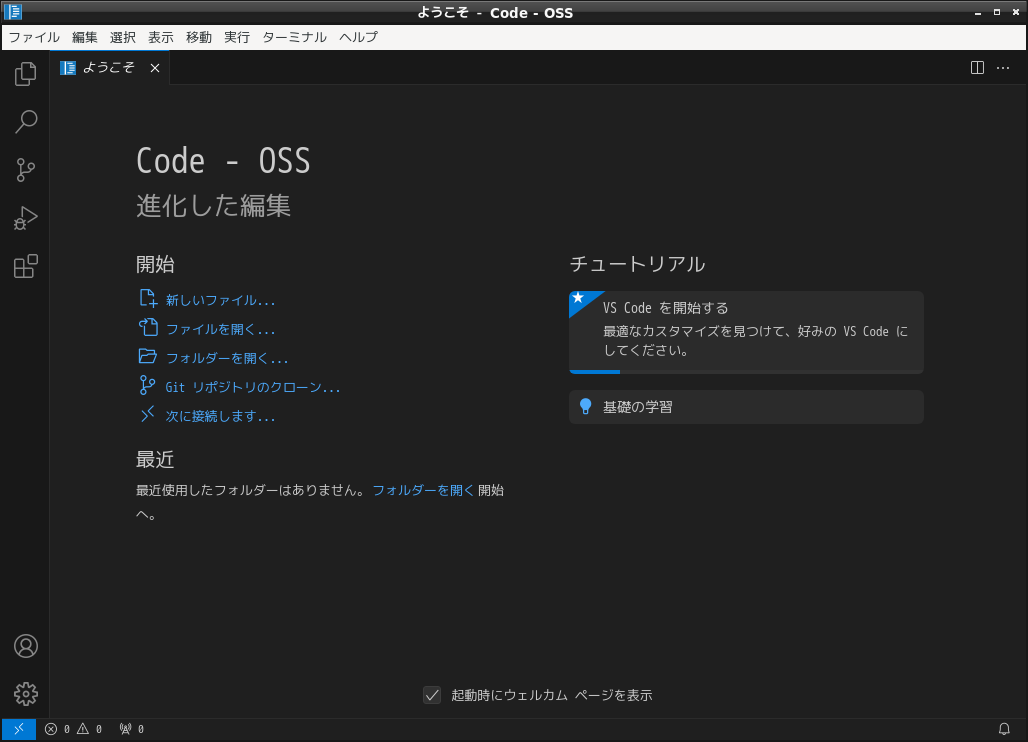Image resolution: width=1028 pixels, height=742 pixels.
Task: Open the 表示 menu
Action: 161,37
